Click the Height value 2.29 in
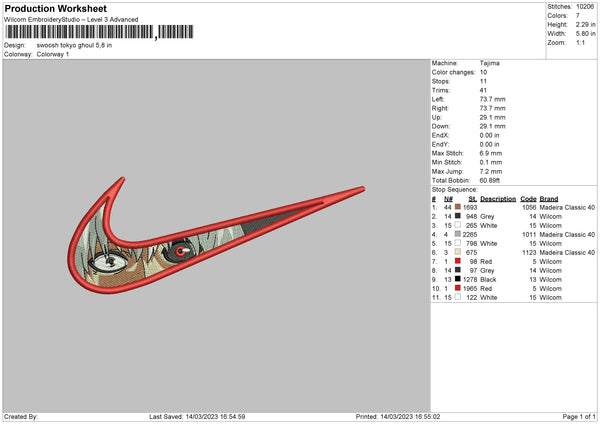 [585, 24]
